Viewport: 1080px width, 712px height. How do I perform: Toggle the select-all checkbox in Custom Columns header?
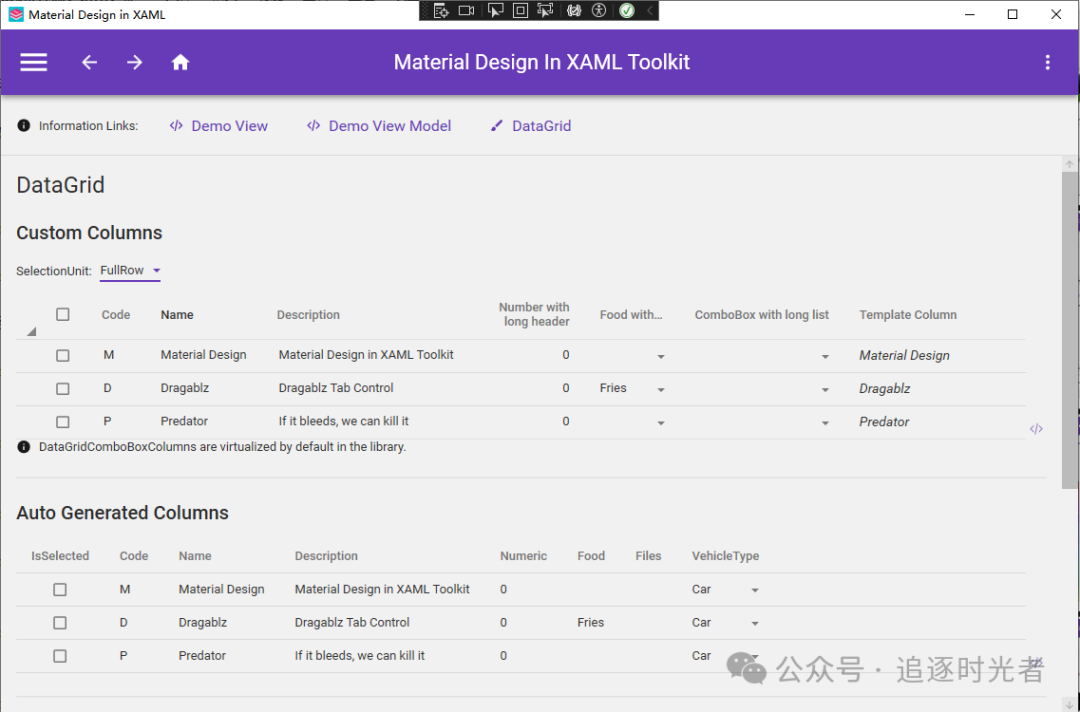click(63, 314)
